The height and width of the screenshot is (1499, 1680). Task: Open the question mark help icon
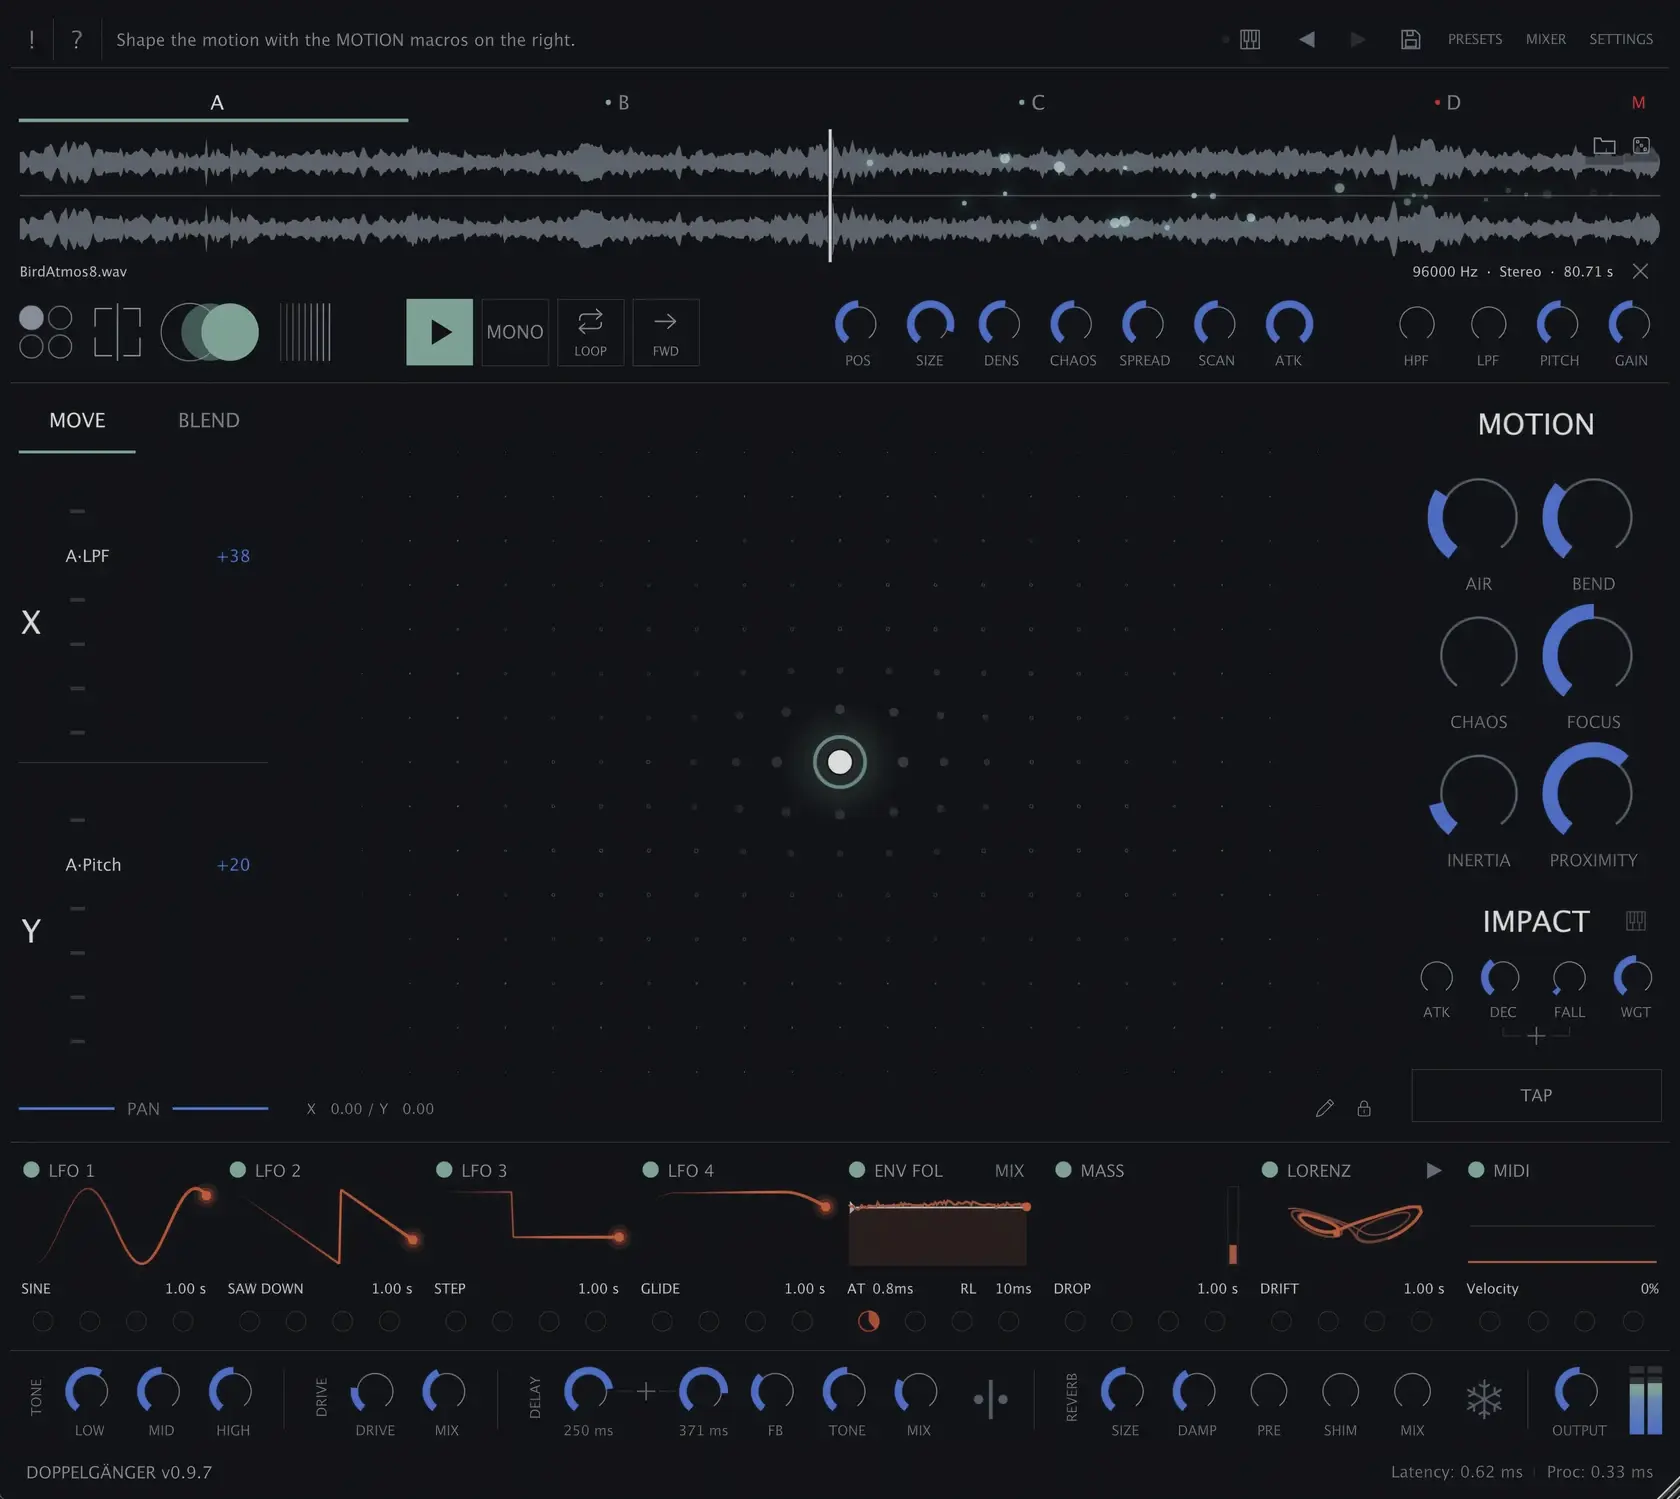[76, 39]
